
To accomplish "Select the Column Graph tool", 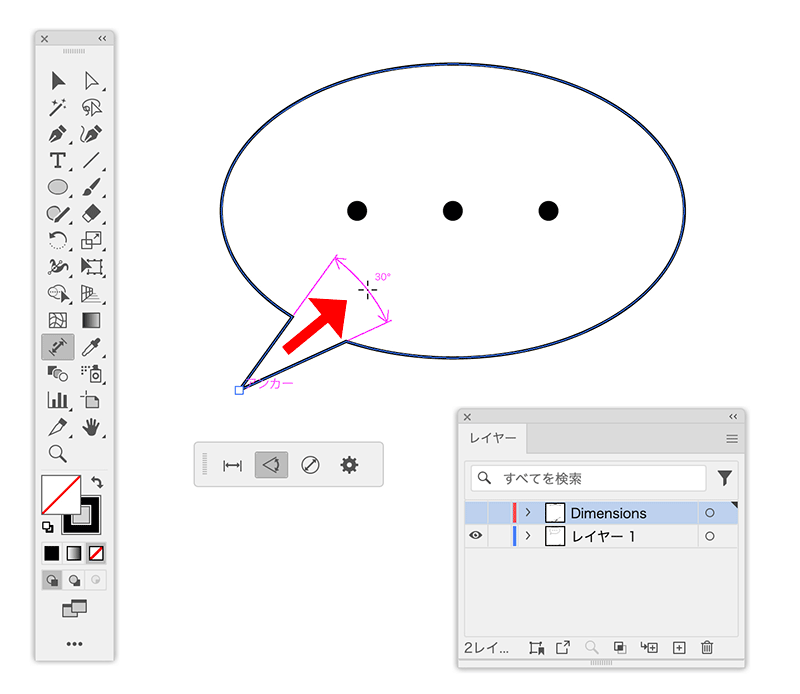I will pos(58,400).
